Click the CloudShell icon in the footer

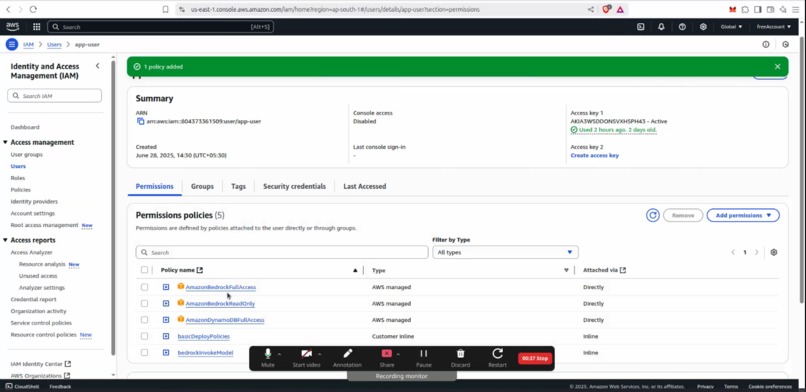[9, 386]
